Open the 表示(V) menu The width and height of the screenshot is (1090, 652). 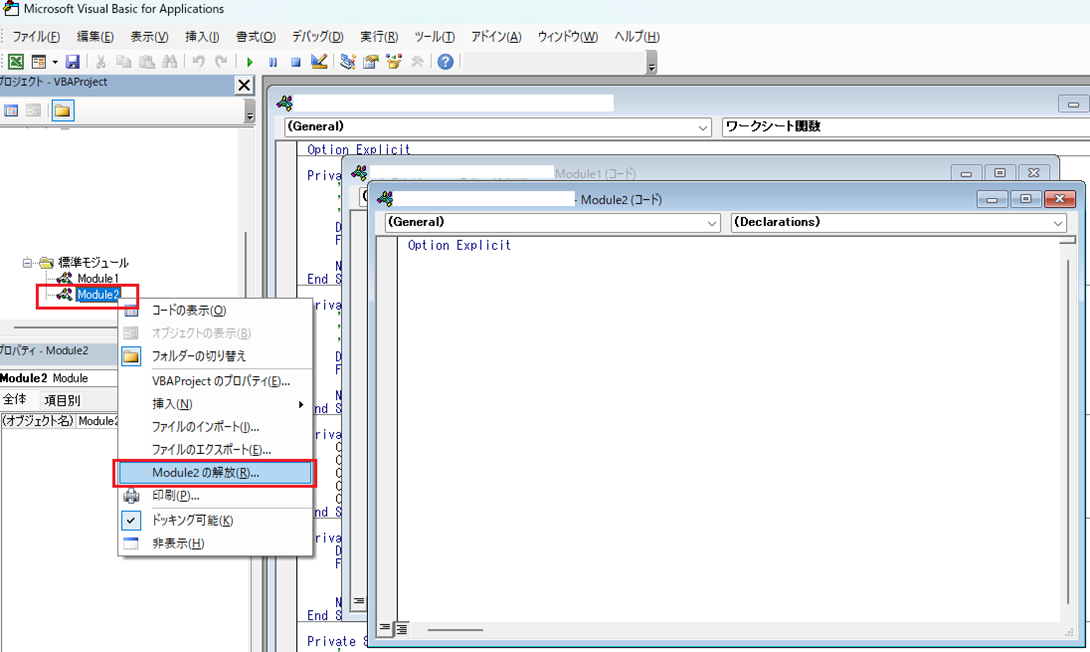tap(149, 37)
